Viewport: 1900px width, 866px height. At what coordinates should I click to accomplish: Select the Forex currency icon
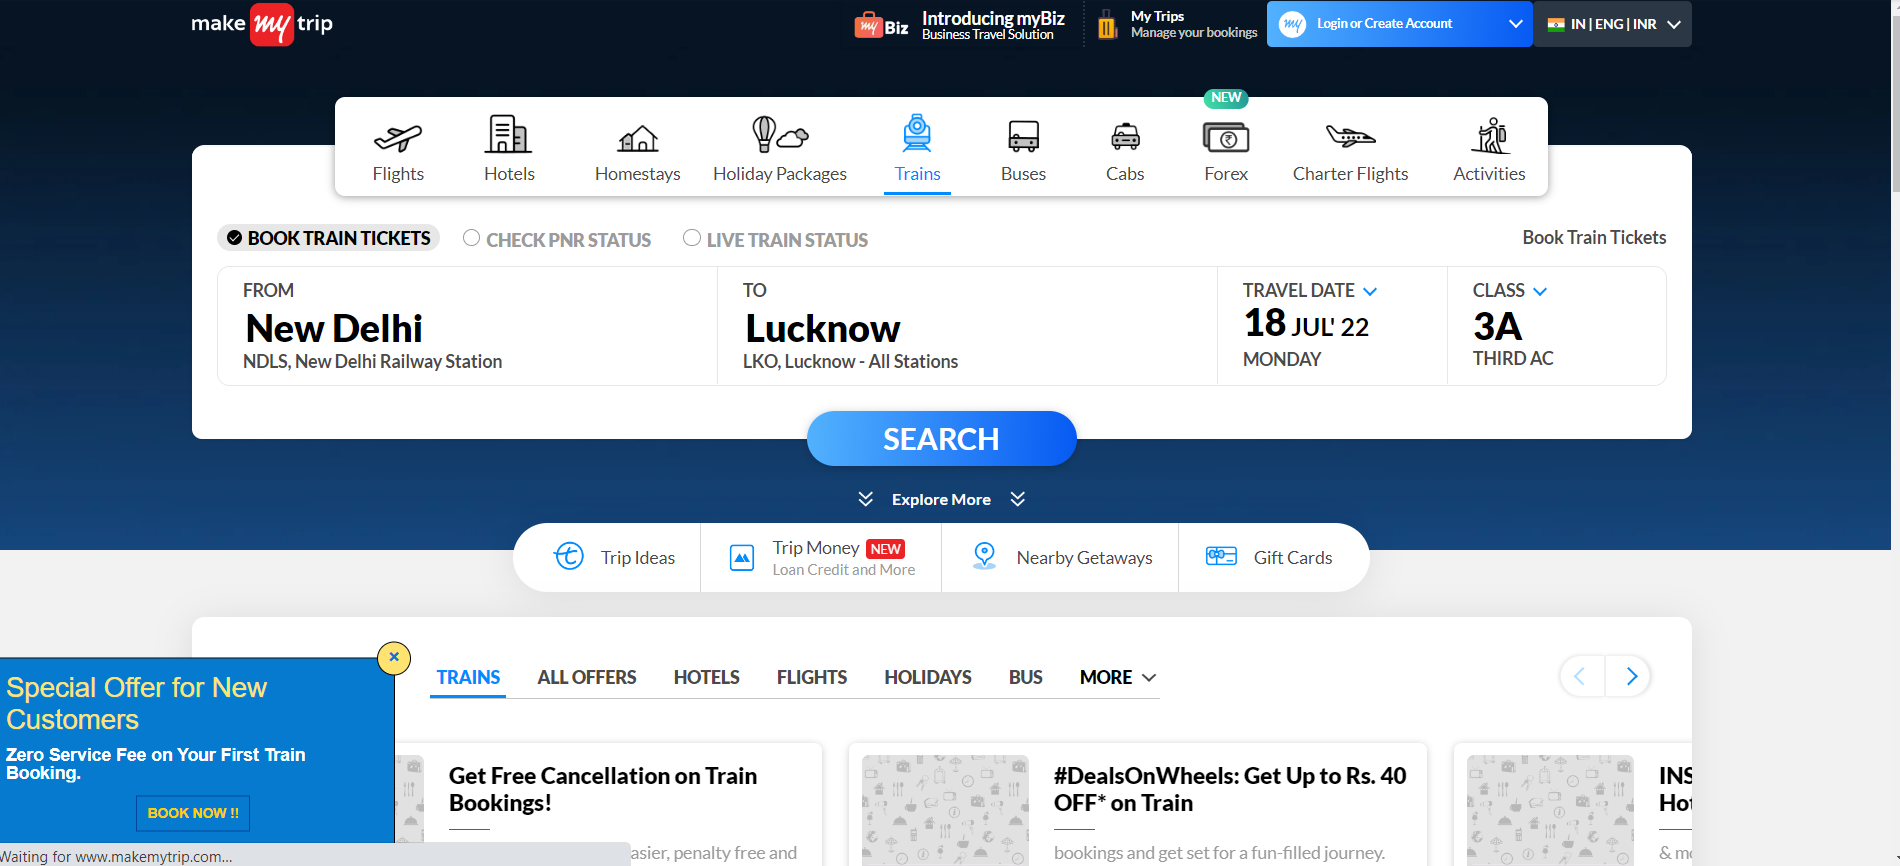1226,137
